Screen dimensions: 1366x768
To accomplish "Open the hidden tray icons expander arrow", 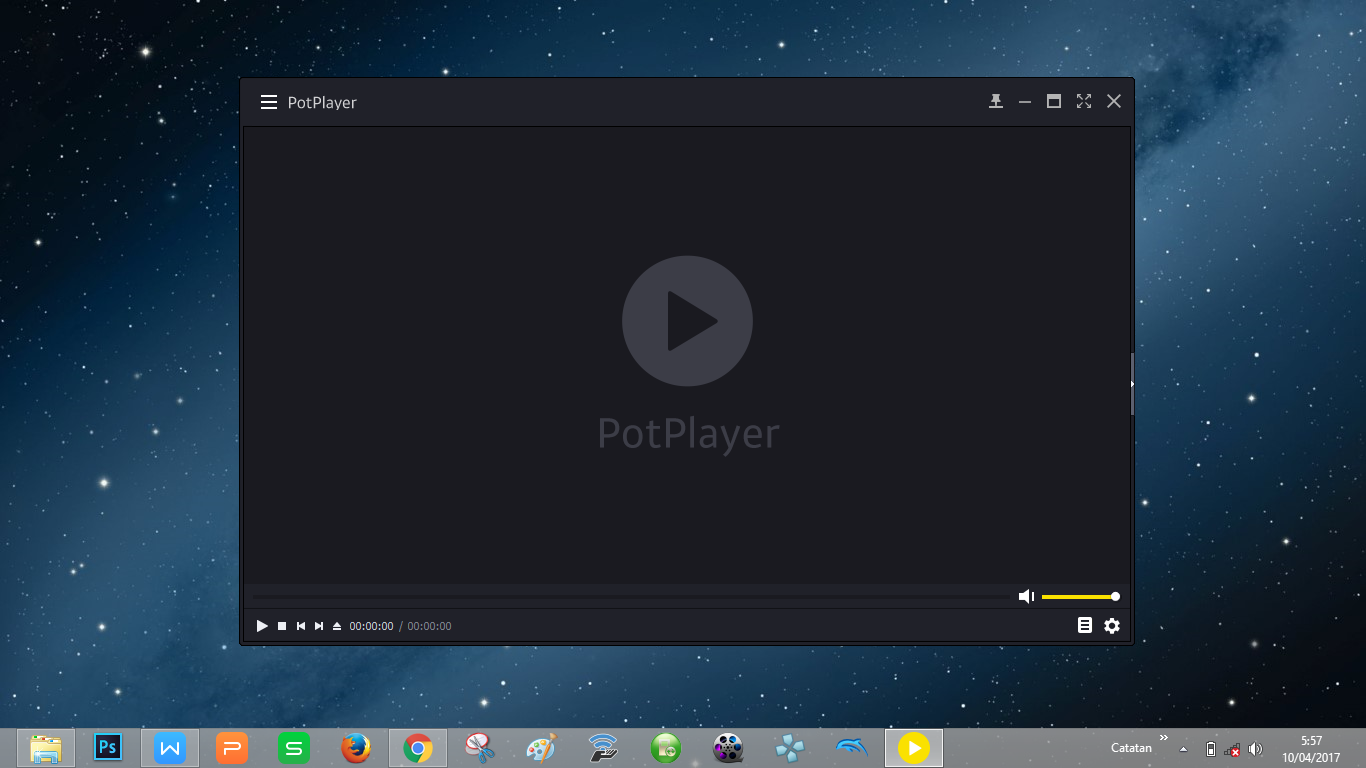I will [x=1182, y=748].
